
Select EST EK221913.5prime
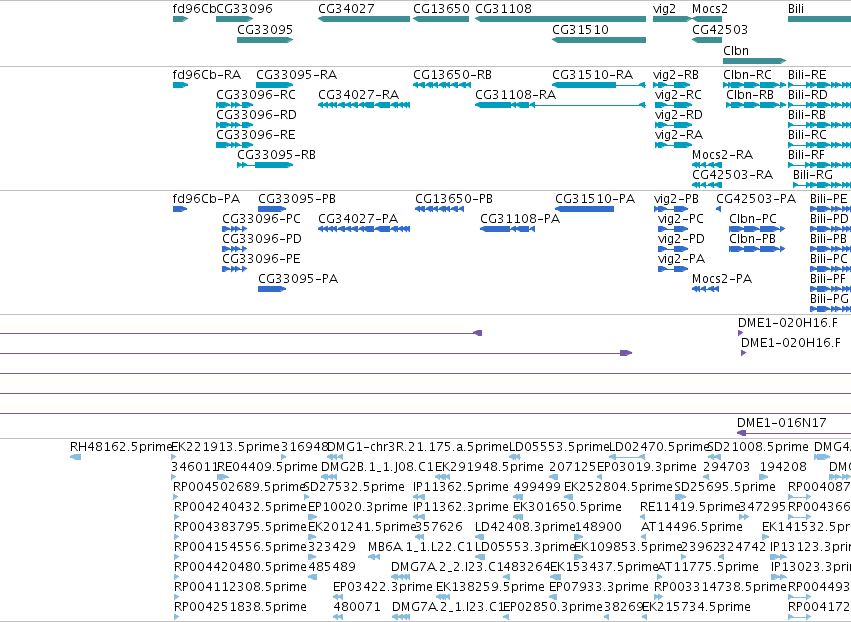(176, 457)
